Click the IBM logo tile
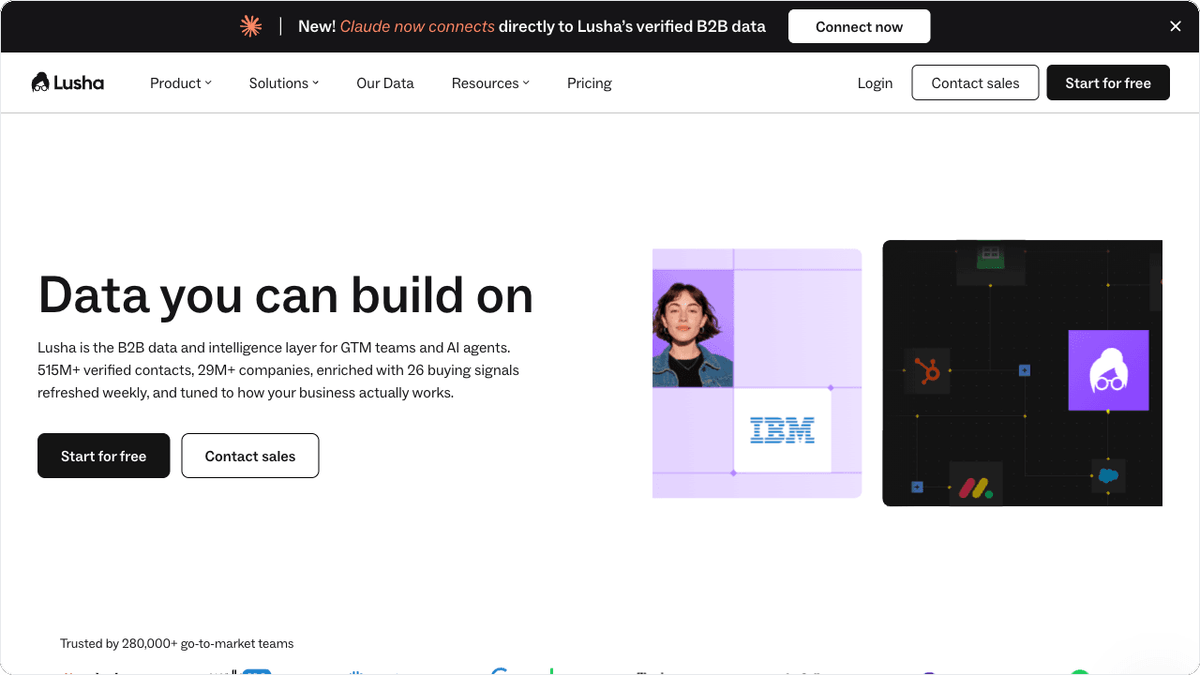This screenshot has height=675, width=1200. (x=782, y=431)
